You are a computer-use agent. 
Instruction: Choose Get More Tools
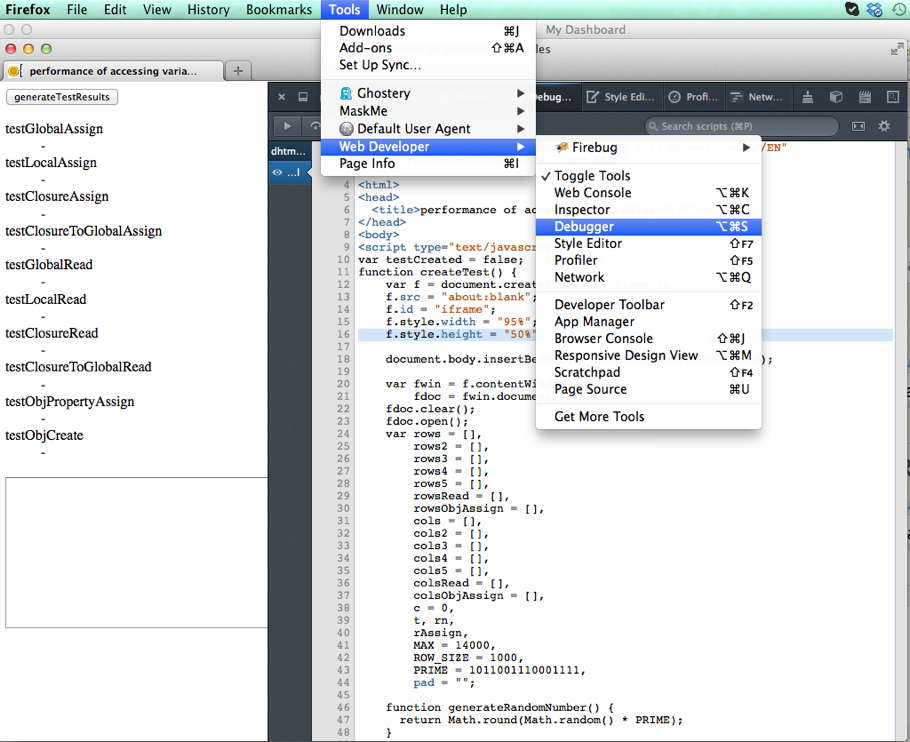(x=599, y=417)
